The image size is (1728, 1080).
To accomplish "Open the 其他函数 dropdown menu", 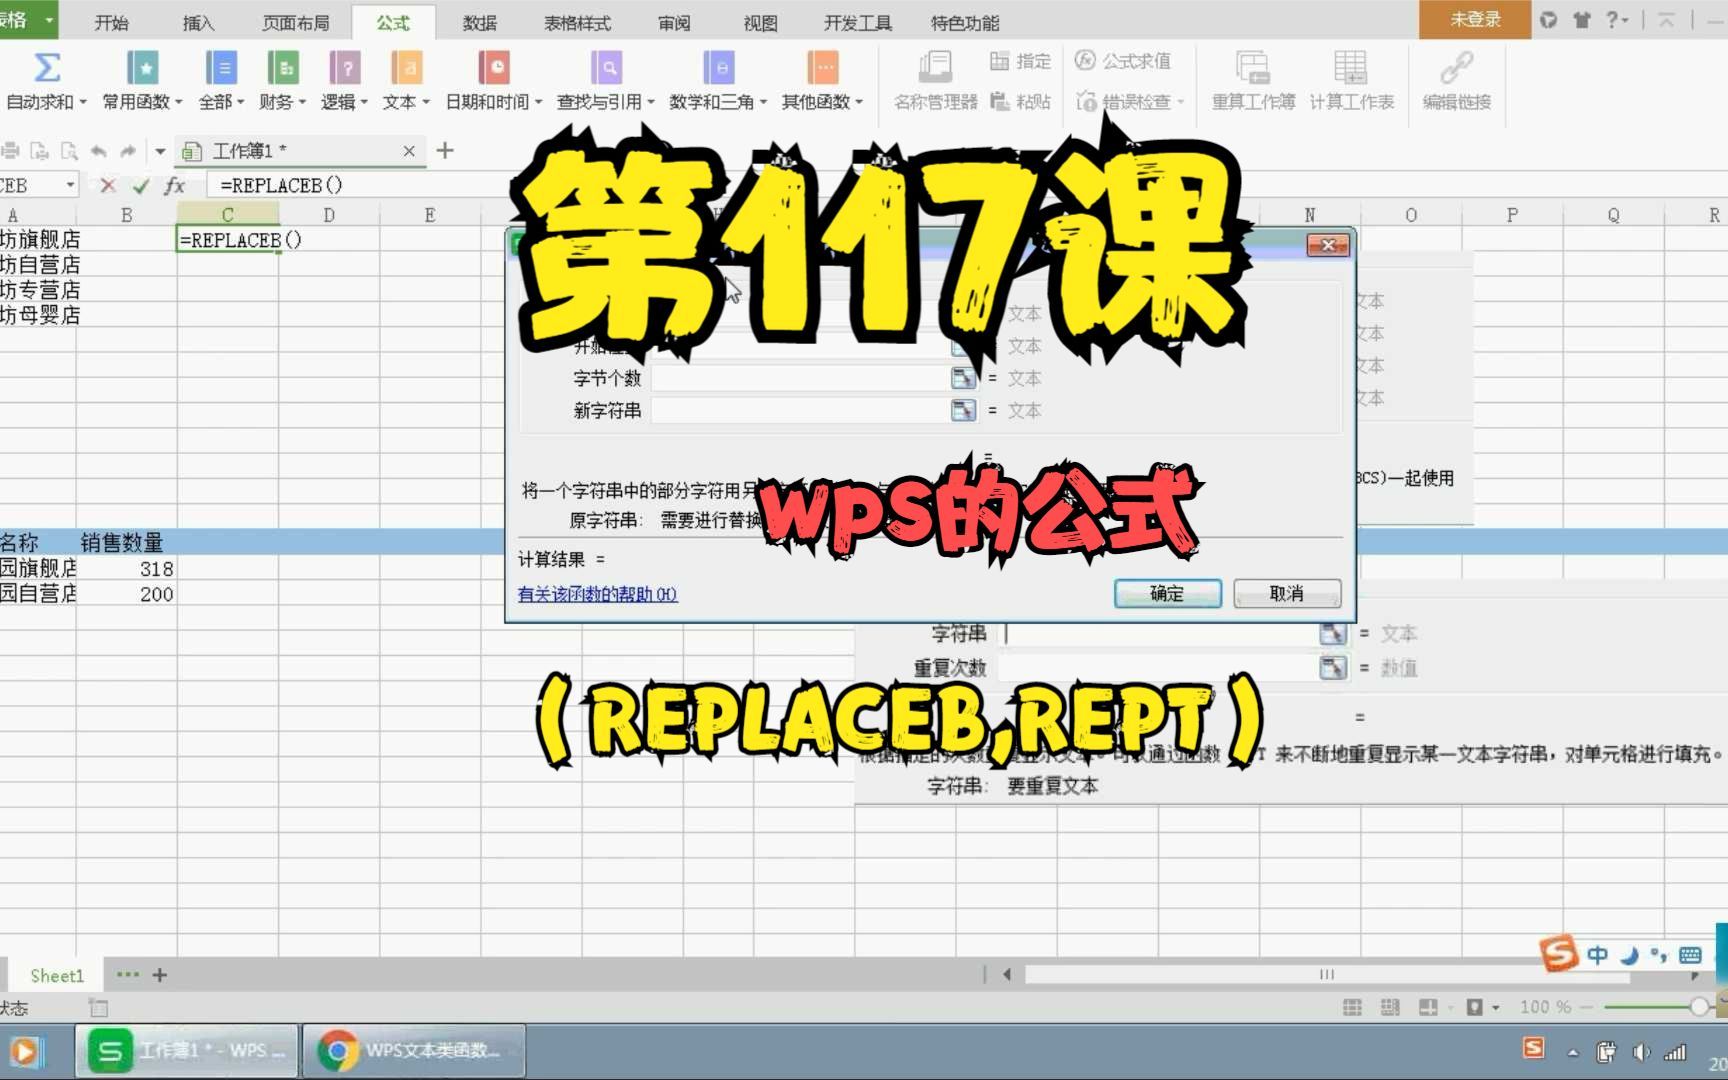I will (822, 80).
